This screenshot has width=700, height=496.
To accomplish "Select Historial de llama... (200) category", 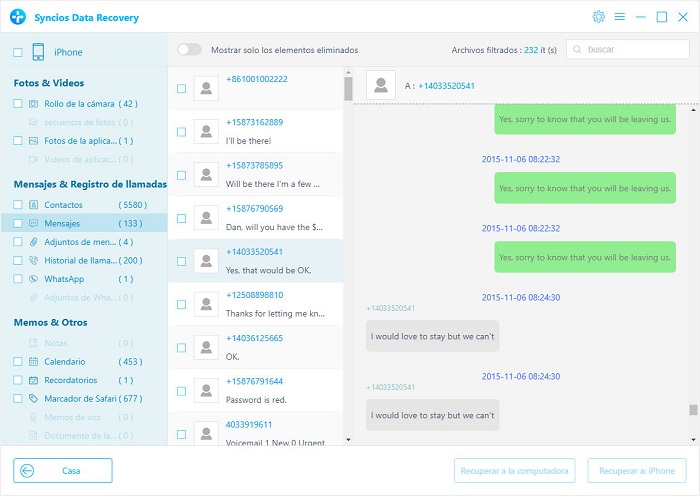I will coord(84,260).
